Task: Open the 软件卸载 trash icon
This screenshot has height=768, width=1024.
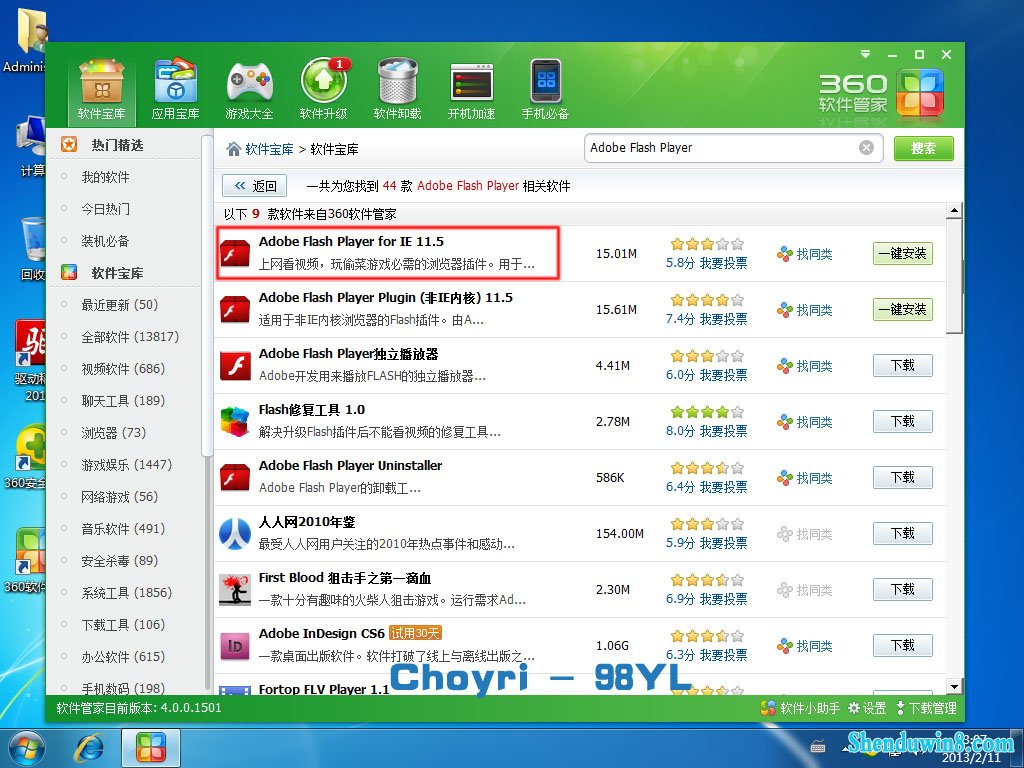Action: (x=397, y=90)
